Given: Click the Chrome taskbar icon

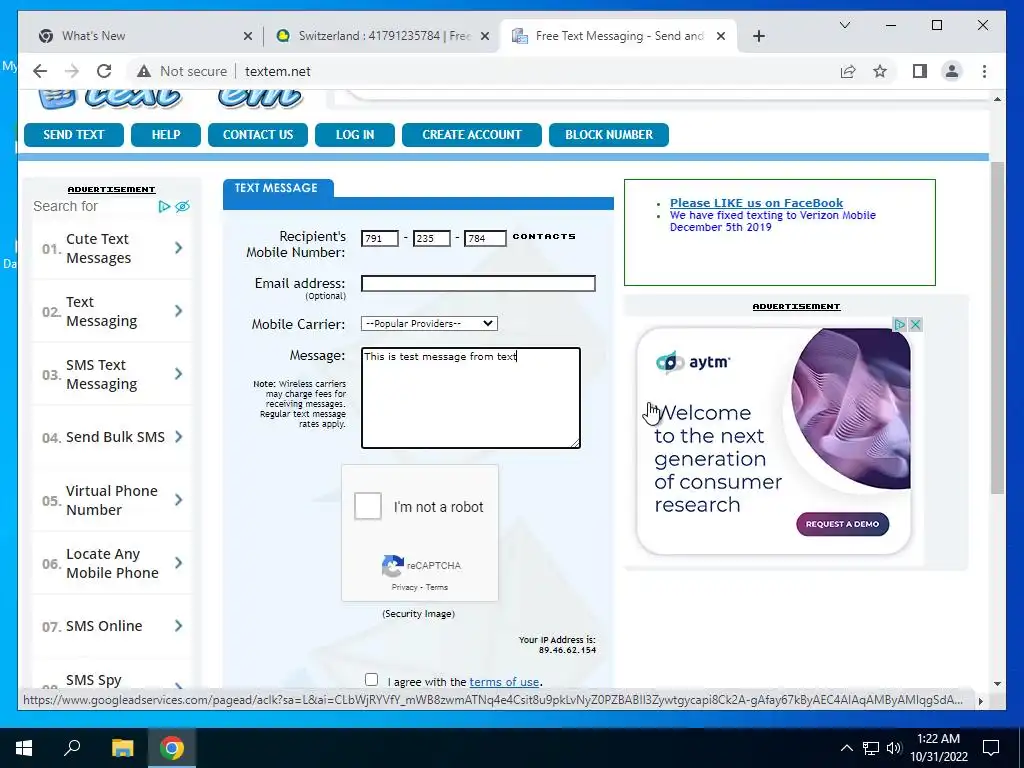Looking at the screenshot, I should 172,748.
